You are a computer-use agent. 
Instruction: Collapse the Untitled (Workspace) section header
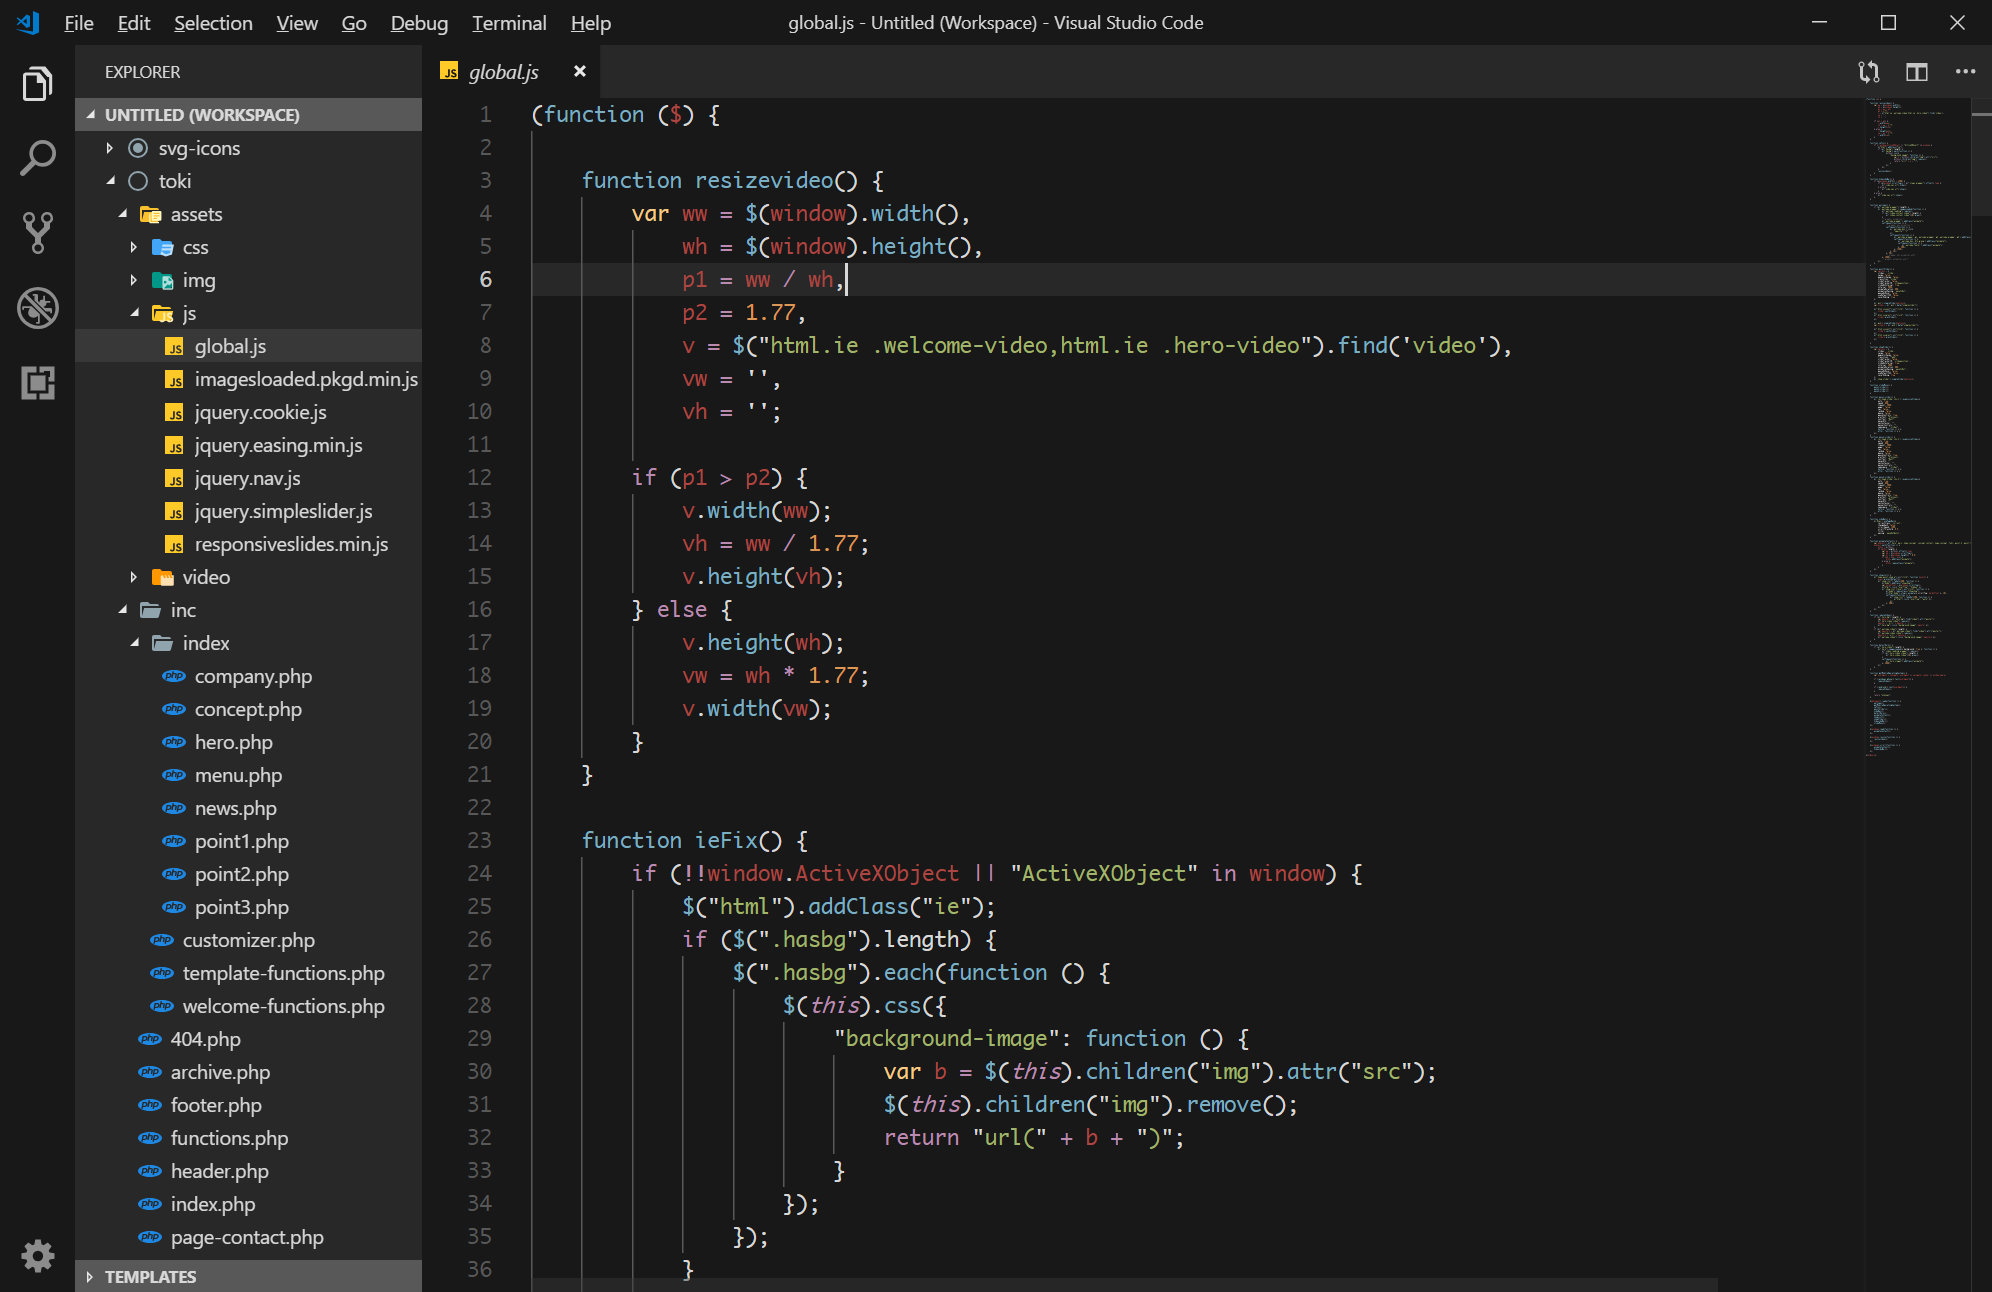(x=201, y=115)
